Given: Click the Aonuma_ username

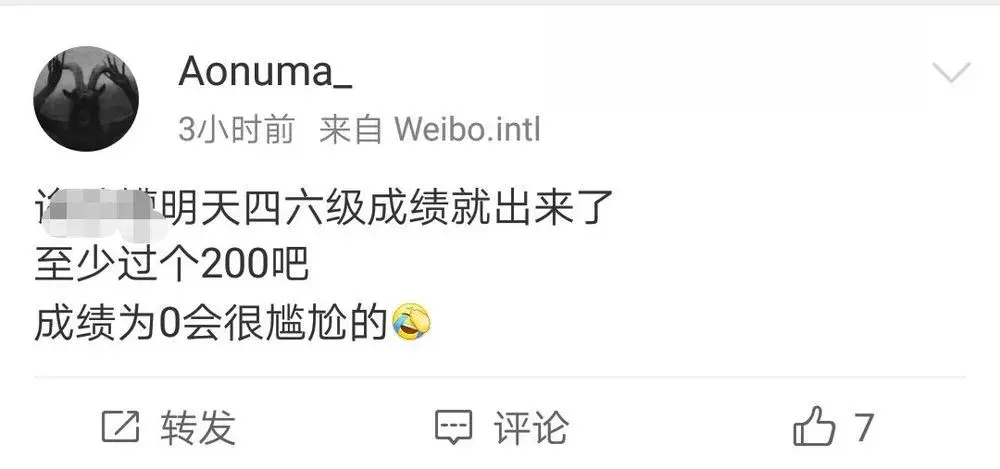Looking at the screenshot, I should click(265, 72).
